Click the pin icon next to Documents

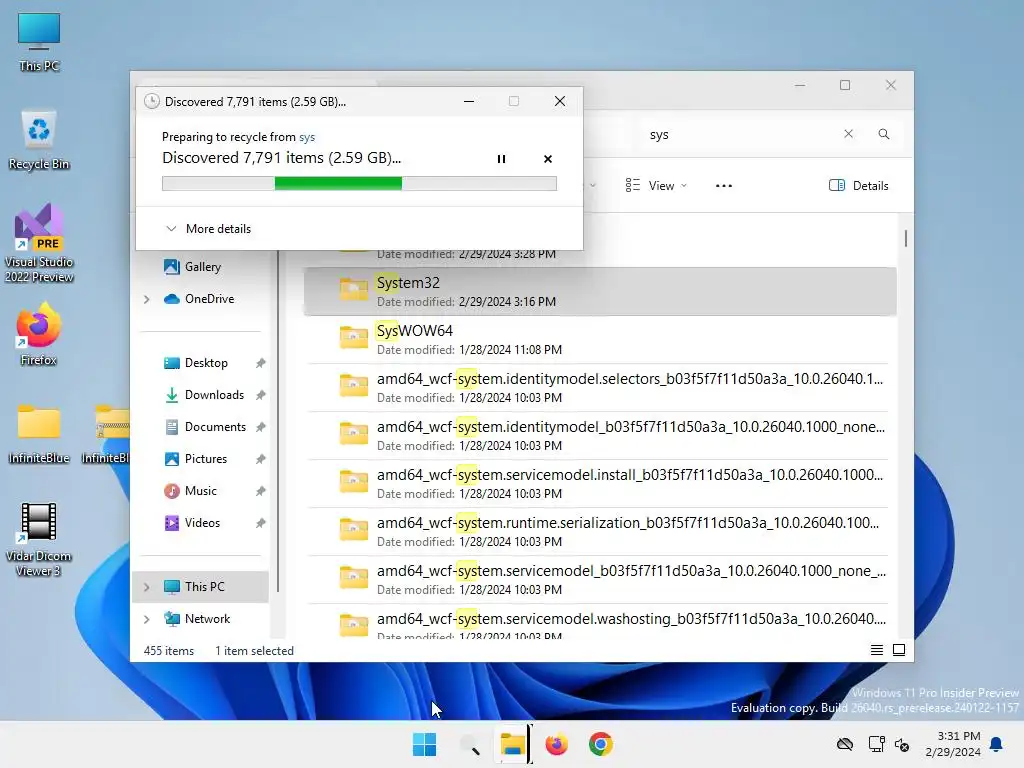pyautogui.click(x=261, y=427)
